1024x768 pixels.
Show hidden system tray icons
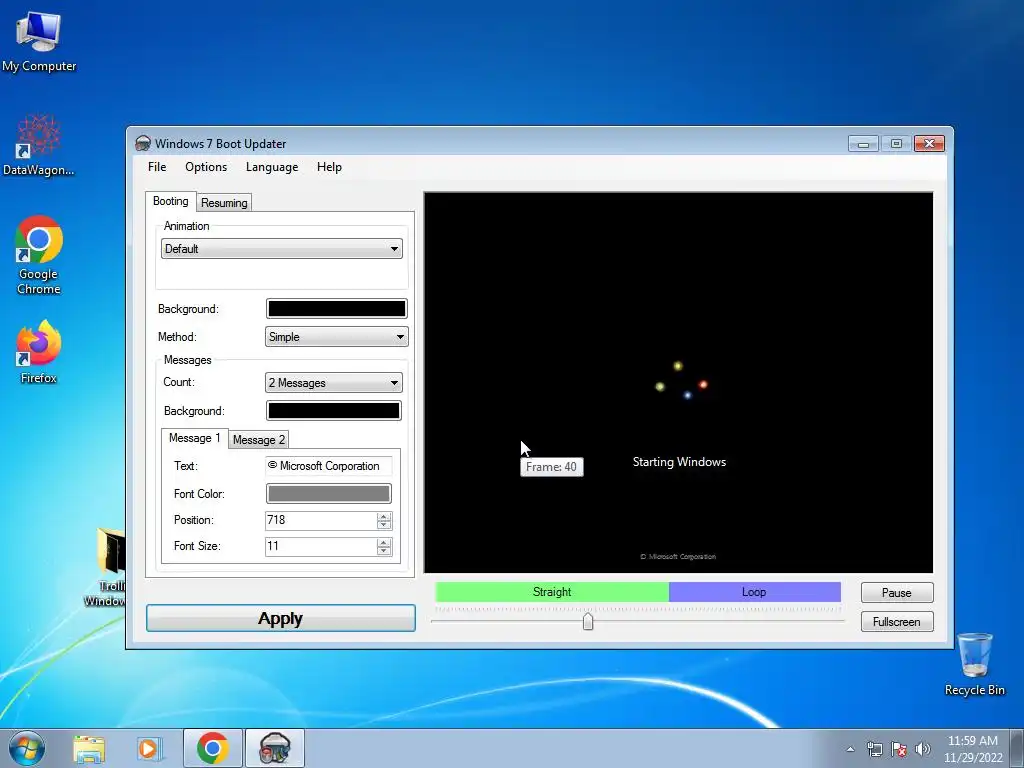coord(850,749)
